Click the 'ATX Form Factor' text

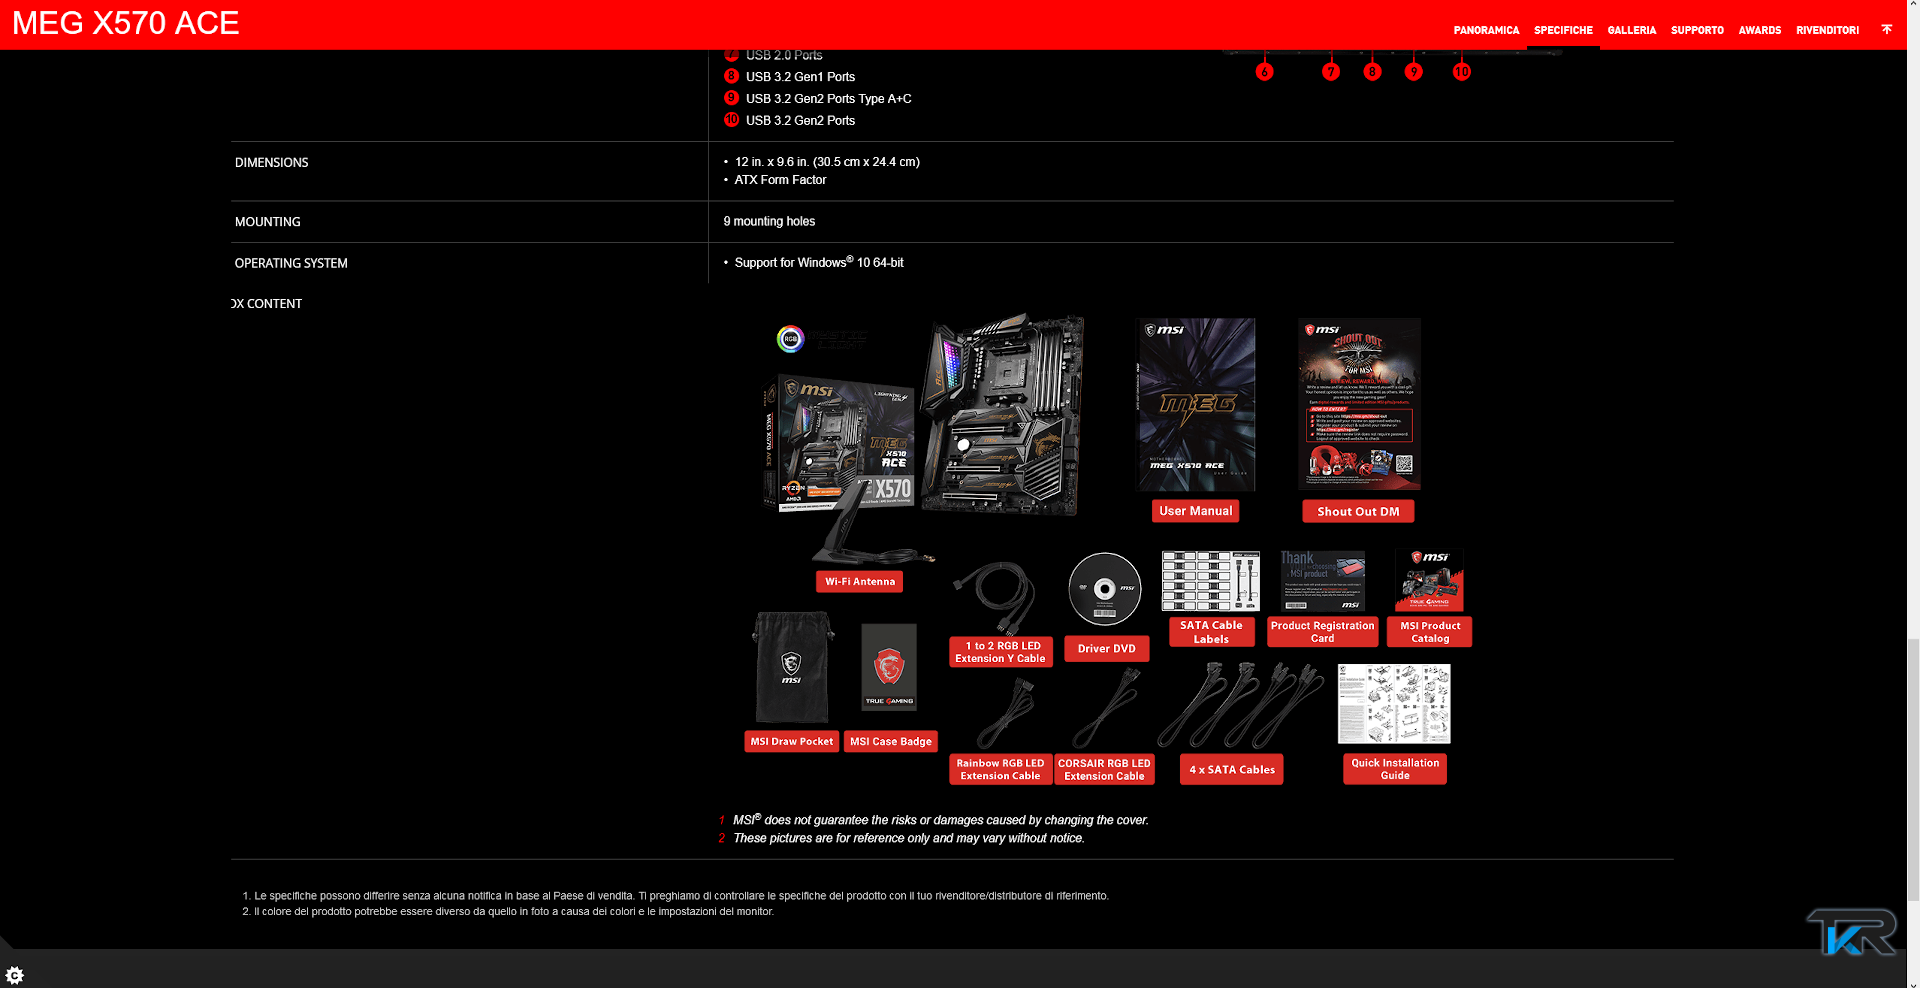pos(781,180)
